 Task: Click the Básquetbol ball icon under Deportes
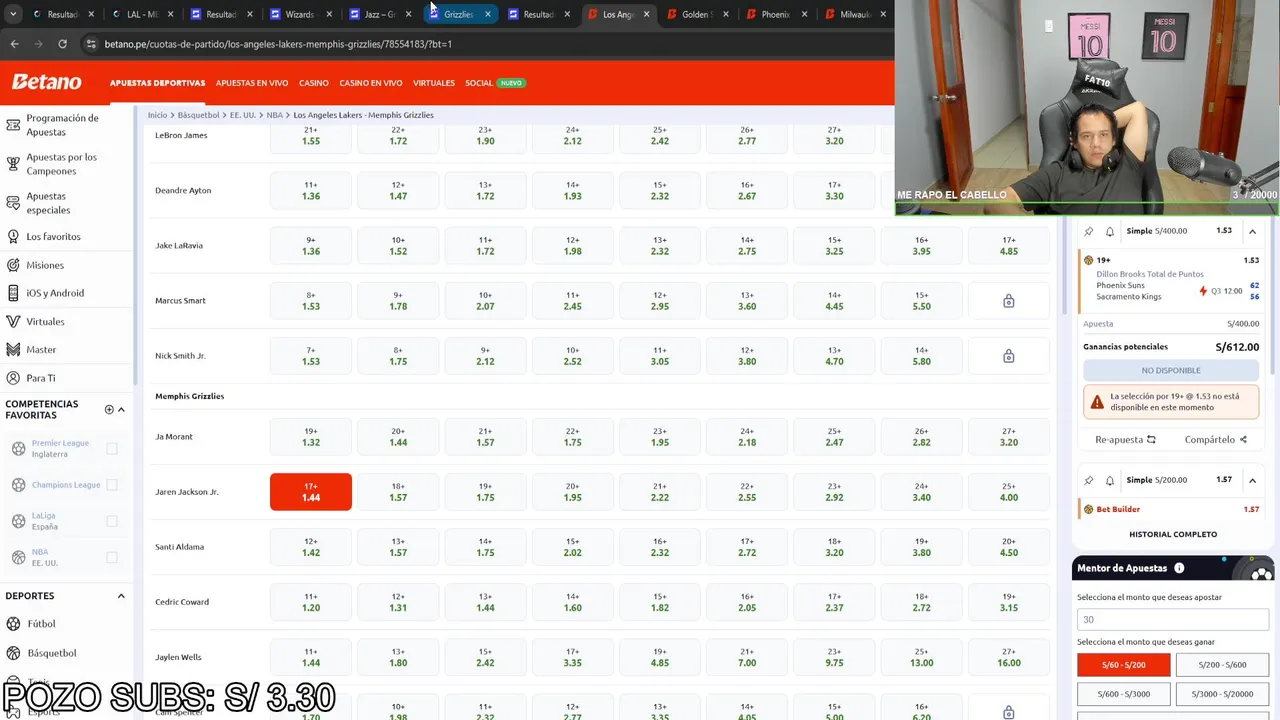pyautogui.click(x=14, y=653)
